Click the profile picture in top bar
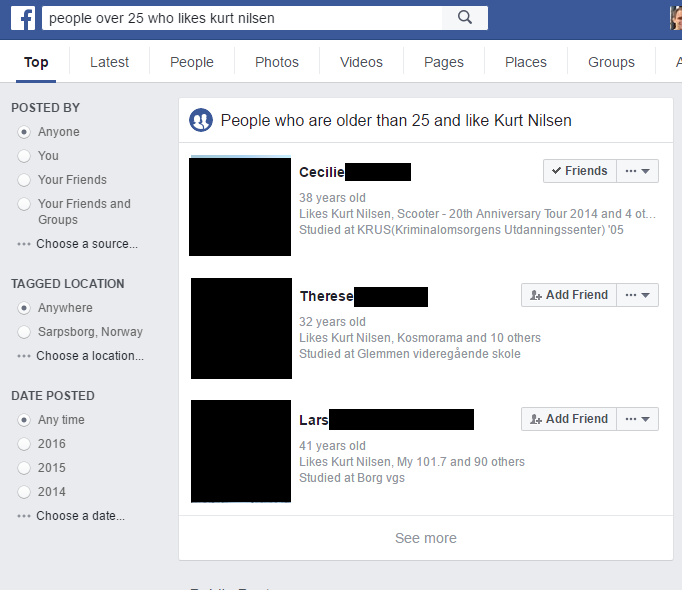Image resolution: width=682 pixels, height=590 pixels. tap(676, 18)
